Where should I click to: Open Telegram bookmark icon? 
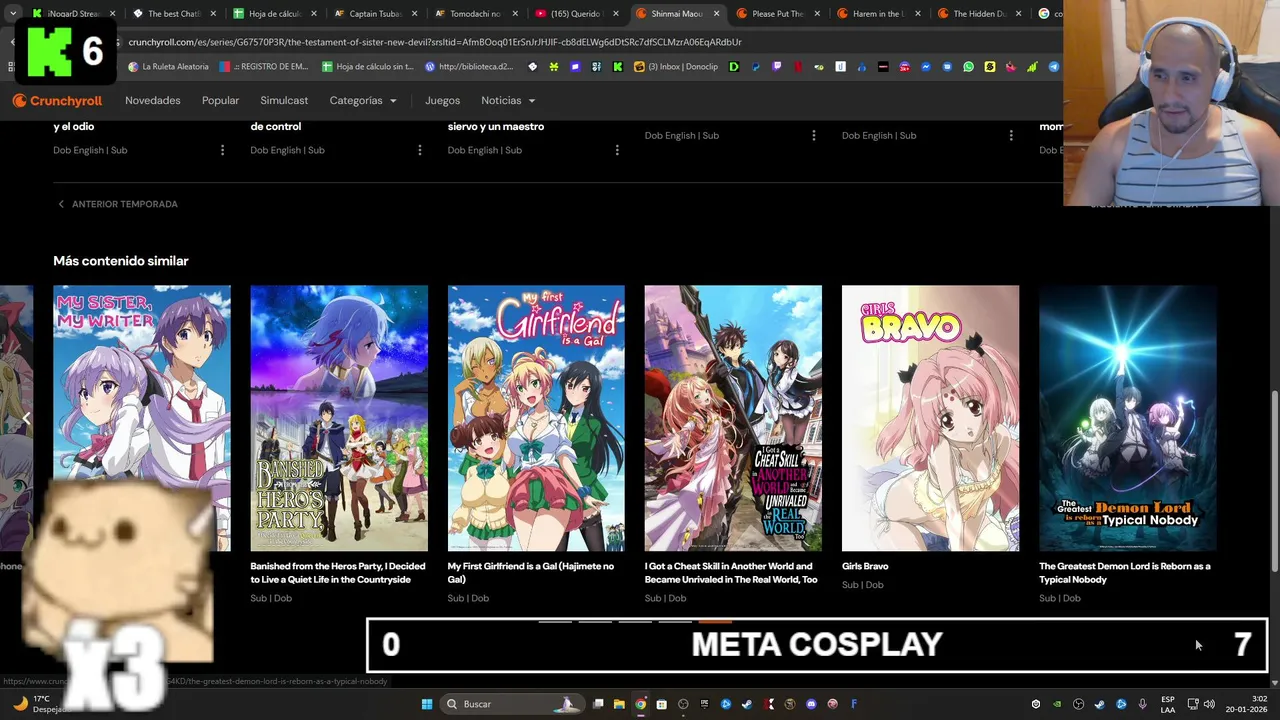pyautogui.click(x=1053, y=67)
